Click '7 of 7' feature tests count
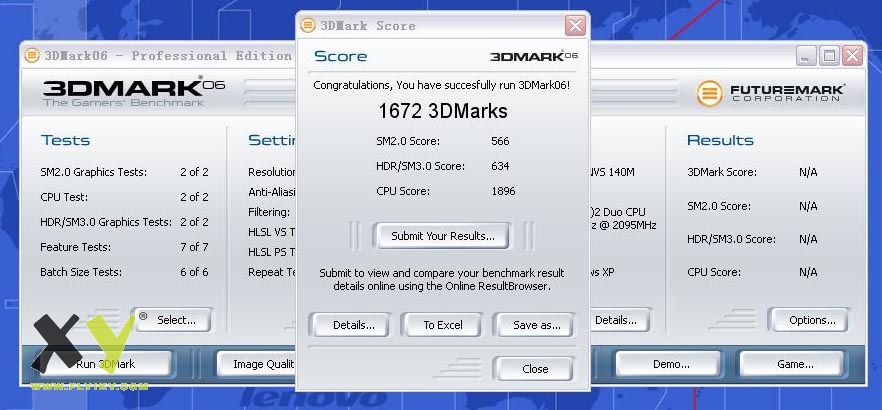 pyautogui.click(x=194, y=247)
